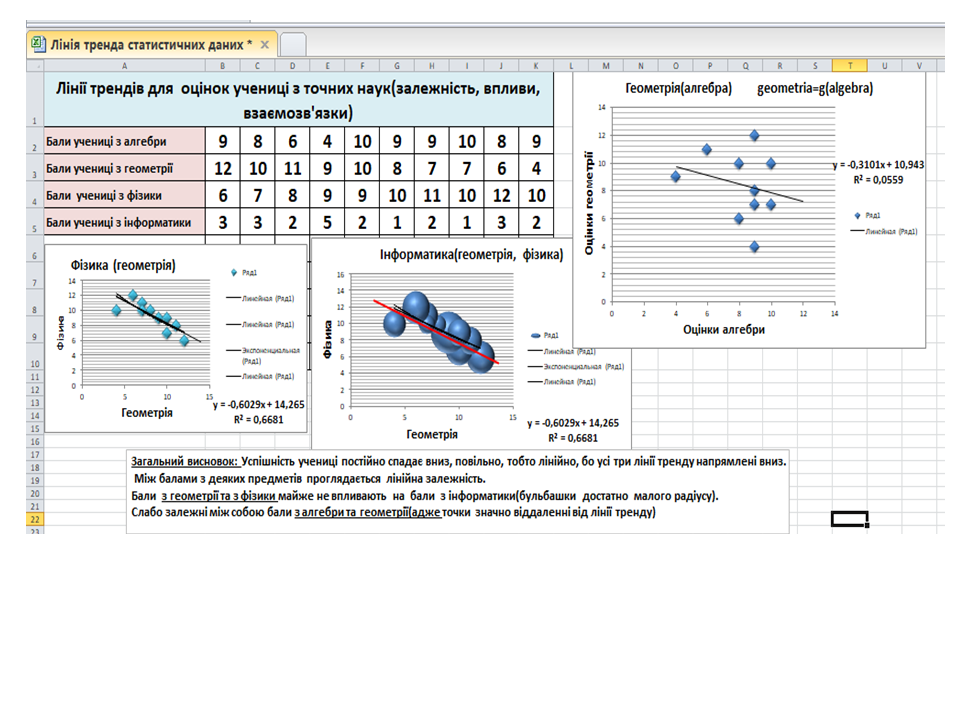Viewport: 960px width, 720px height.
Task: Click the Ряд1 diamond legend marker in Фізика (геометрія) chart
Action: pyautogui.click(x=233, y=272)
